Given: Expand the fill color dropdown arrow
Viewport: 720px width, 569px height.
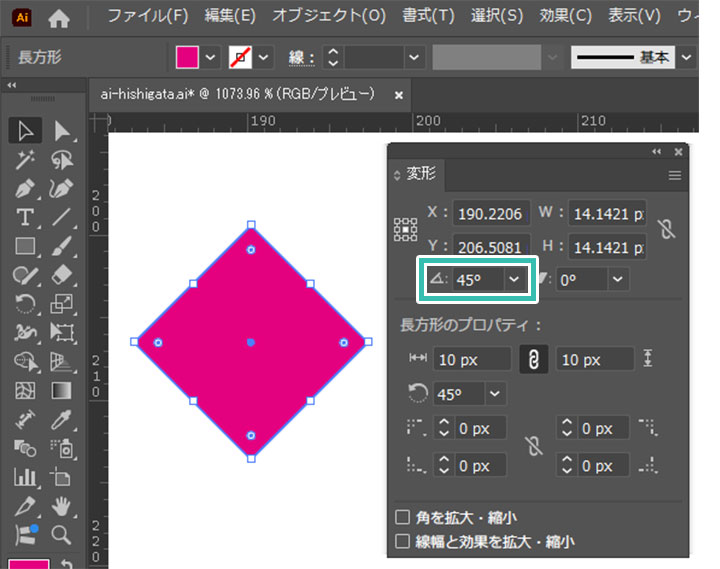Looking at the screenshot, I should [x=211, y=57].
